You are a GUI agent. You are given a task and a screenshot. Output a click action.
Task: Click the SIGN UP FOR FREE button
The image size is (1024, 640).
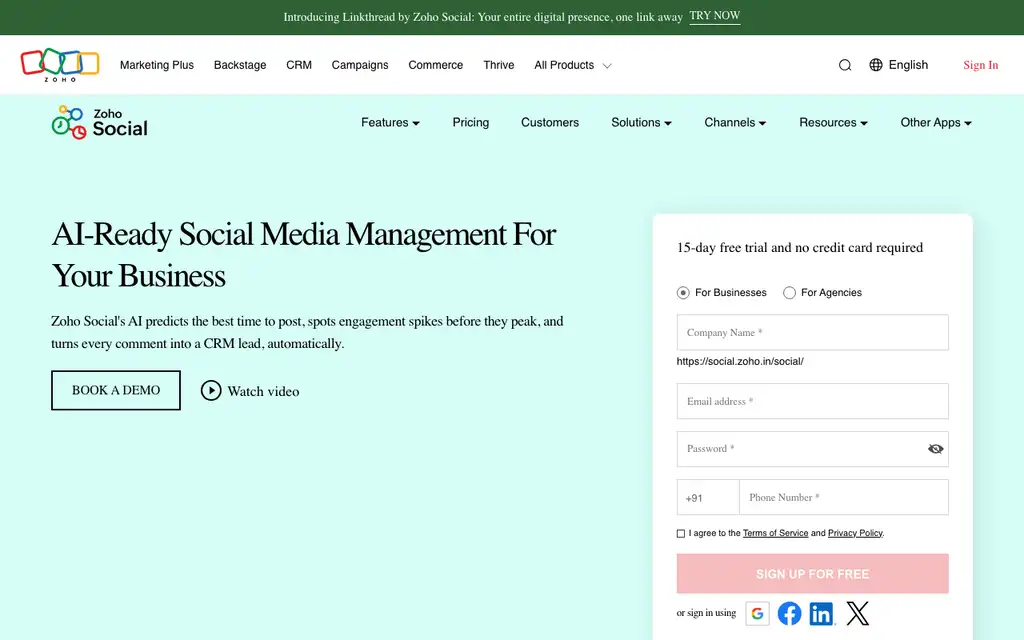(x=812, y=574)
